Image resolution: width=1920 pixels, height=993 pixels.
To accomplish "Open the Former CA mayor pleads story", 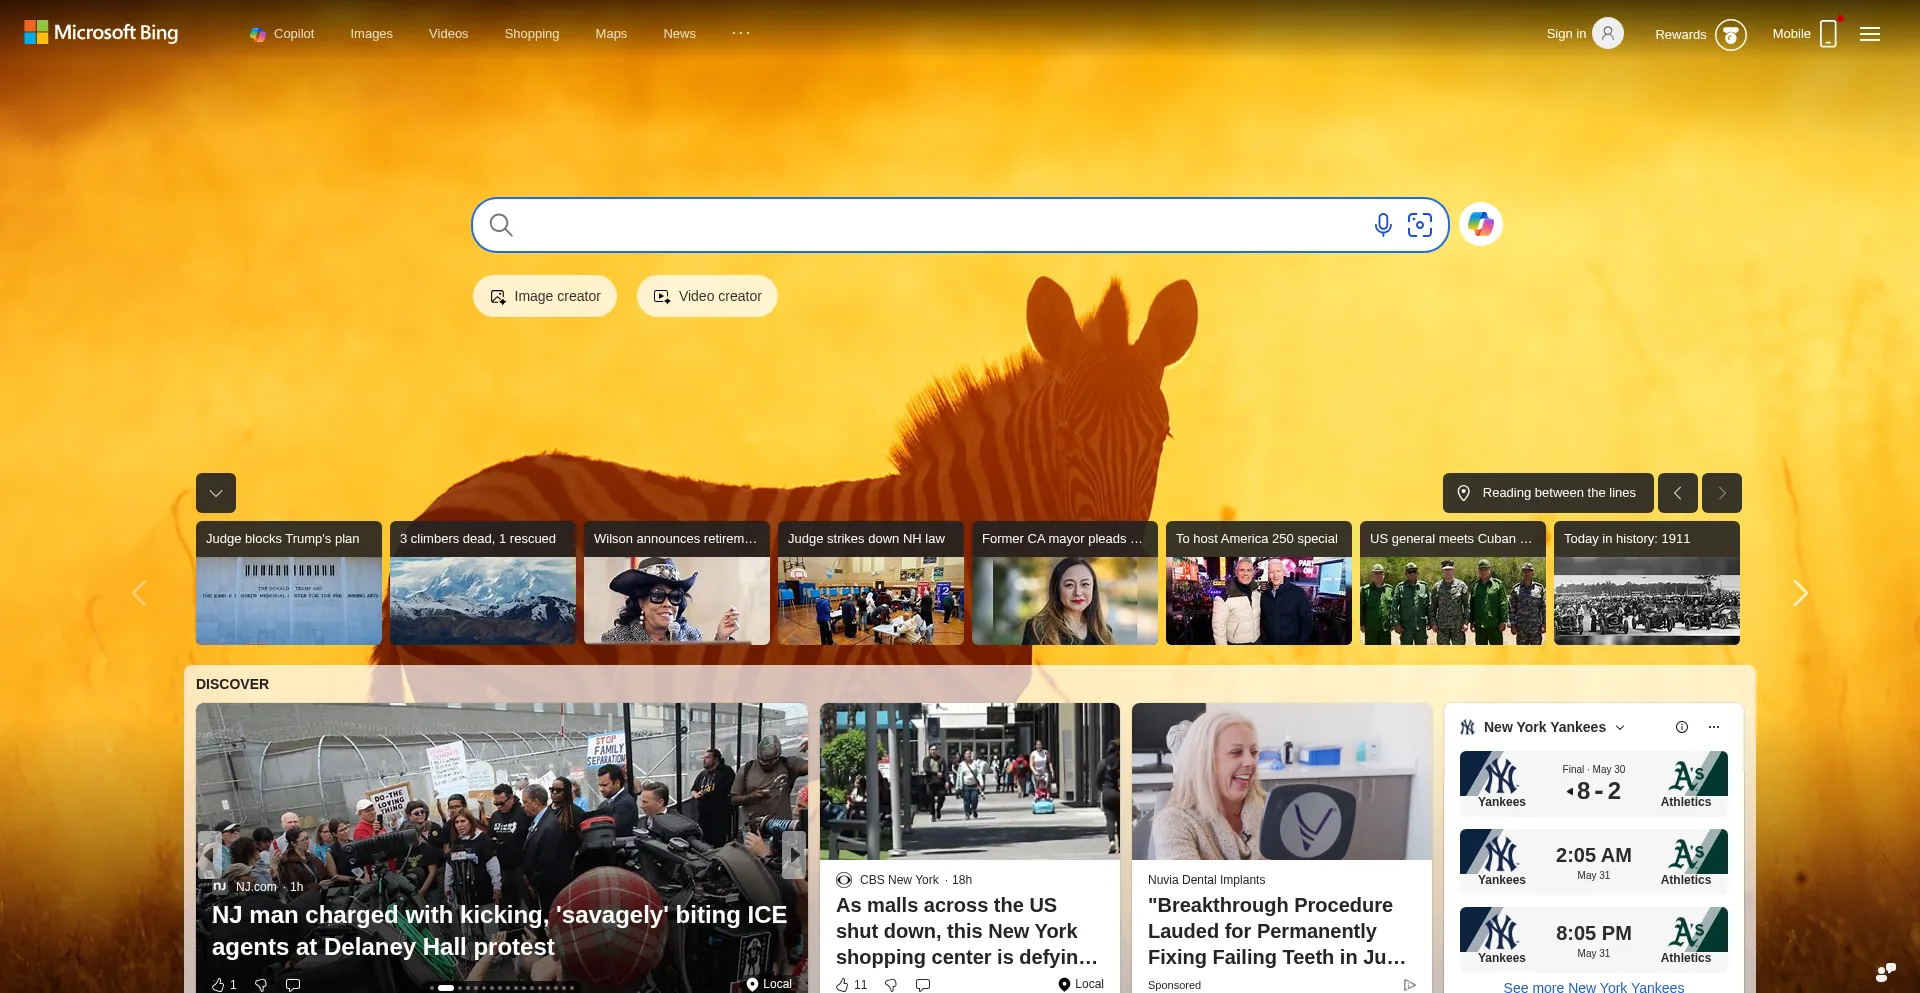I will coord(1065,583).
